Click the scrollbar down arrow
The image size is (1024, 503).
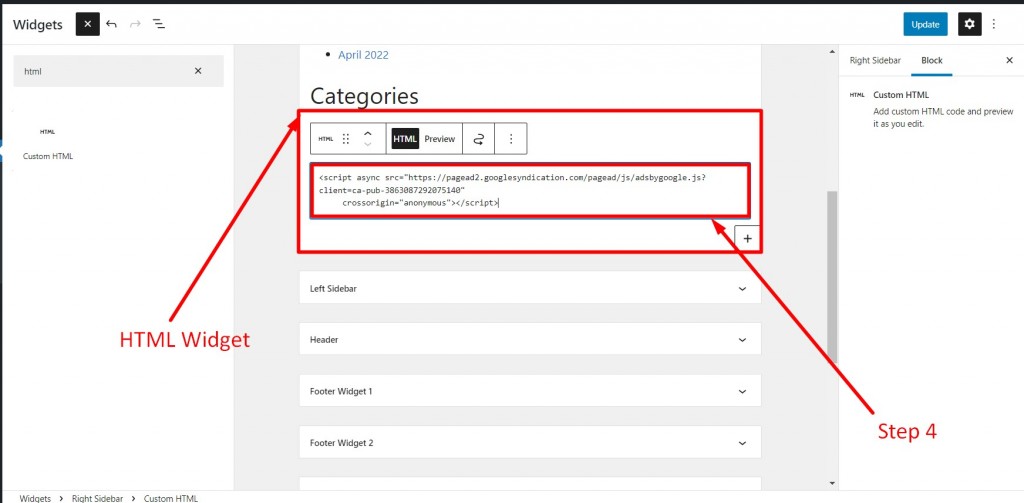tap(832, 483)
